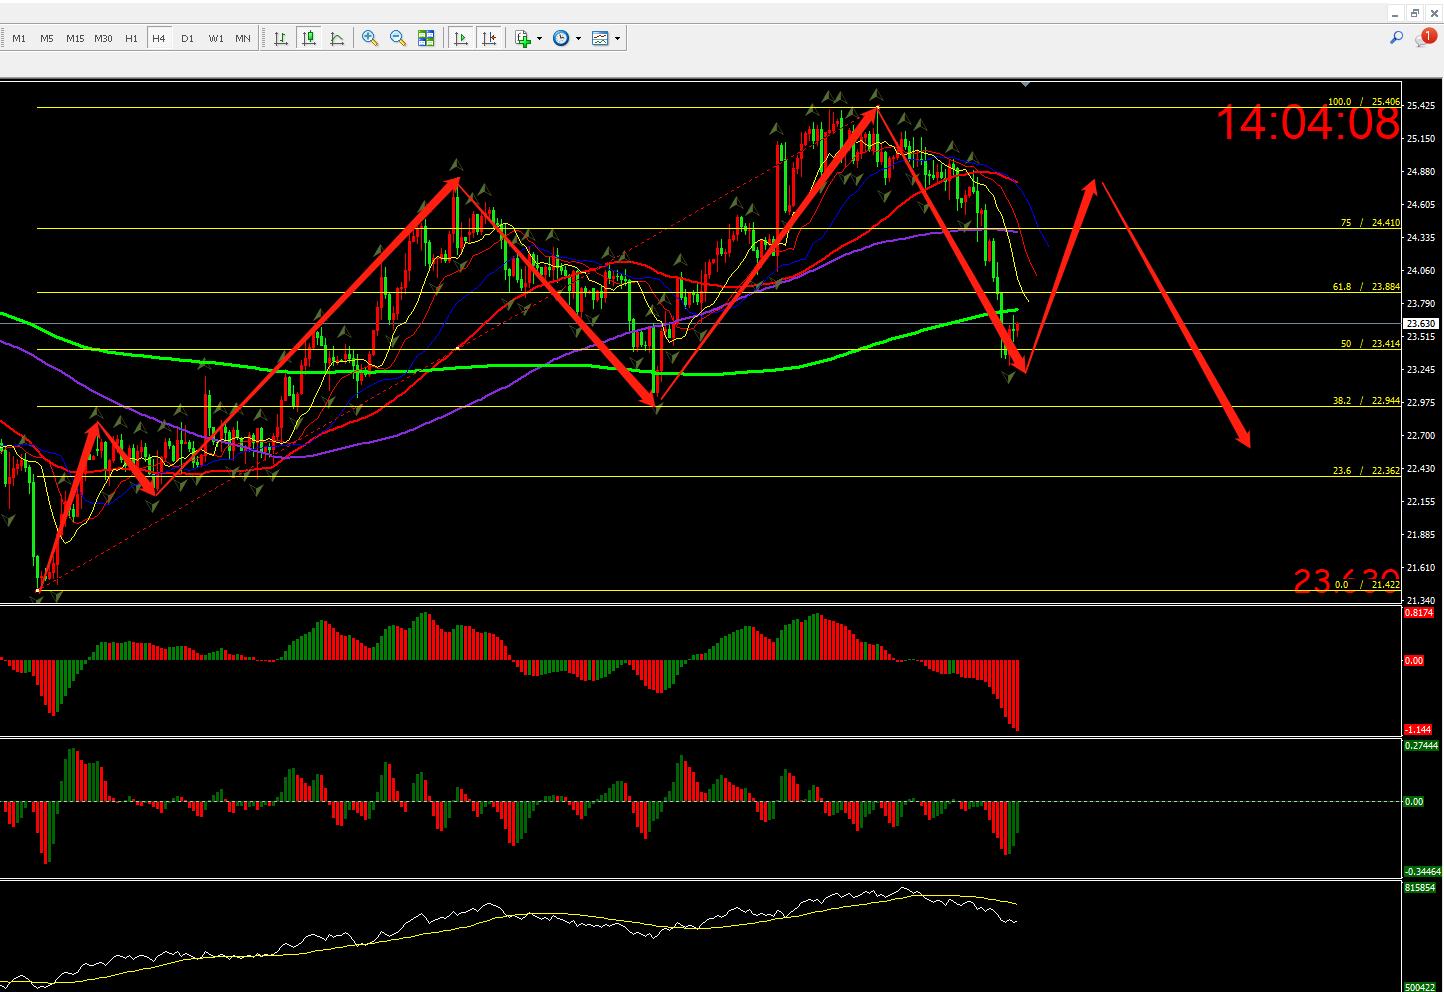
Task: Select the M1 timeframe
Action: click(19, 38)
